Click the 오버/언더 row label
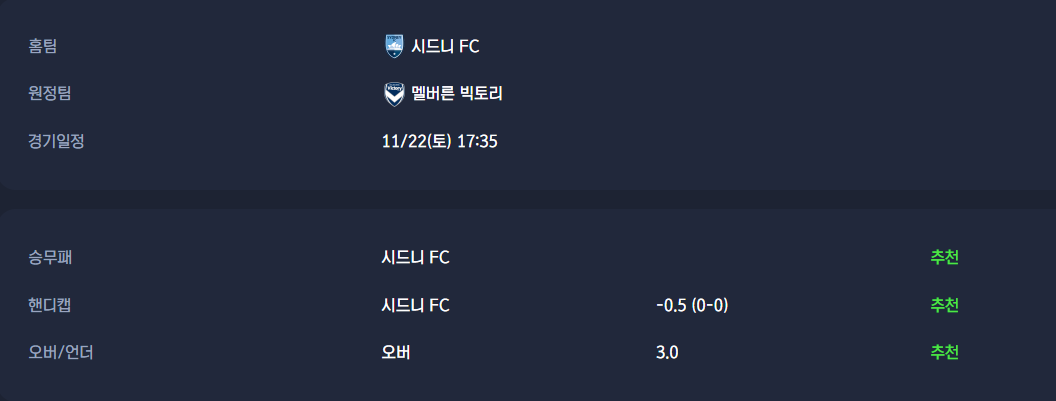This screenshot has width=1056, height=401. tap(61, 353)
